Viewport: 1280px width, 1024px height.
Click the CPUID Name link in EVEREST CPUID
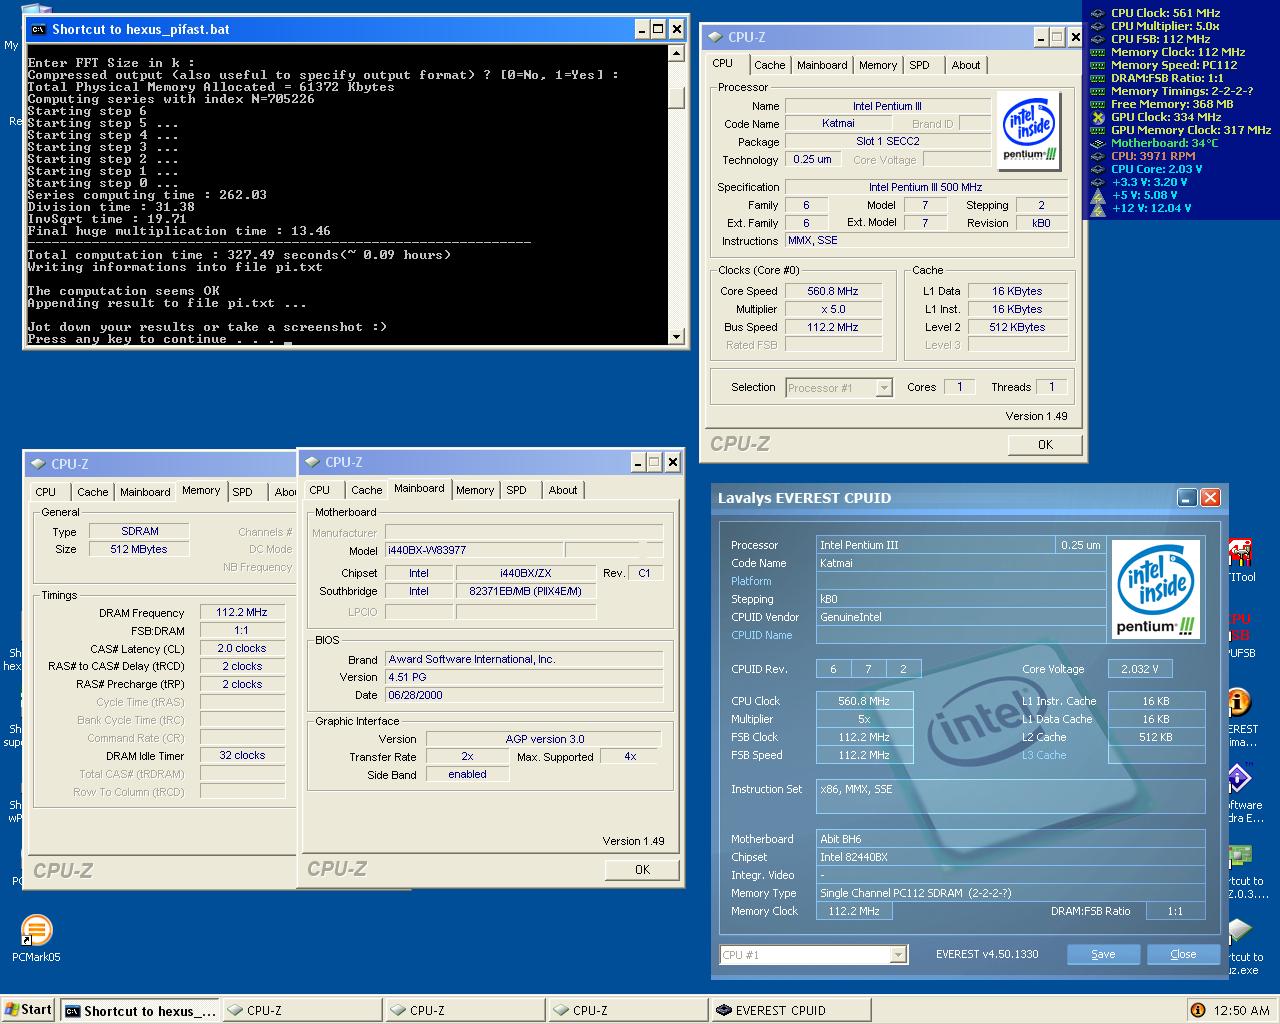[761, 635]
